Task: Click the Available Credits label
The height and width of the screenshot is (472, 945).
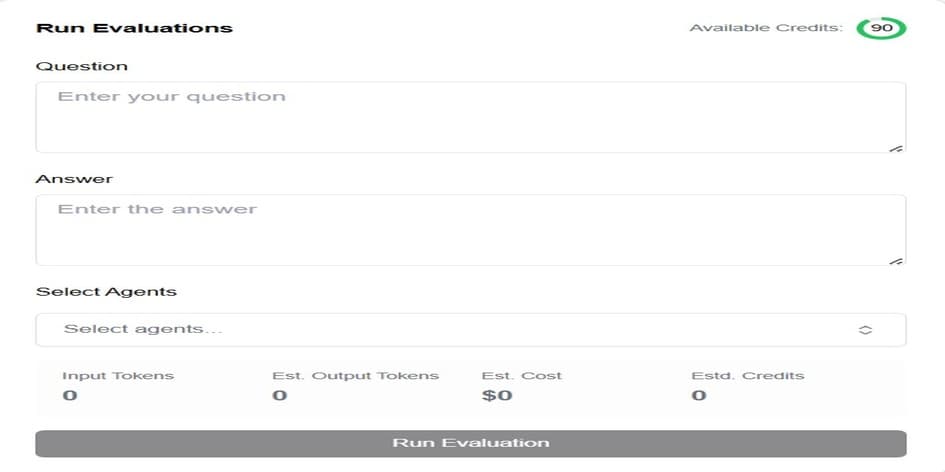Action: [765, 28]
